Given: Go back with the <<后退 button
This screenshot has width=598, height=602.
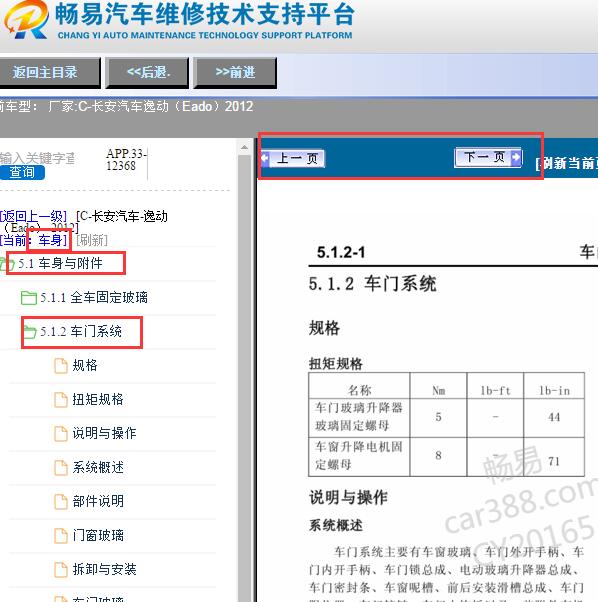Looking at the screenshot, I should (x=147, y=73).
